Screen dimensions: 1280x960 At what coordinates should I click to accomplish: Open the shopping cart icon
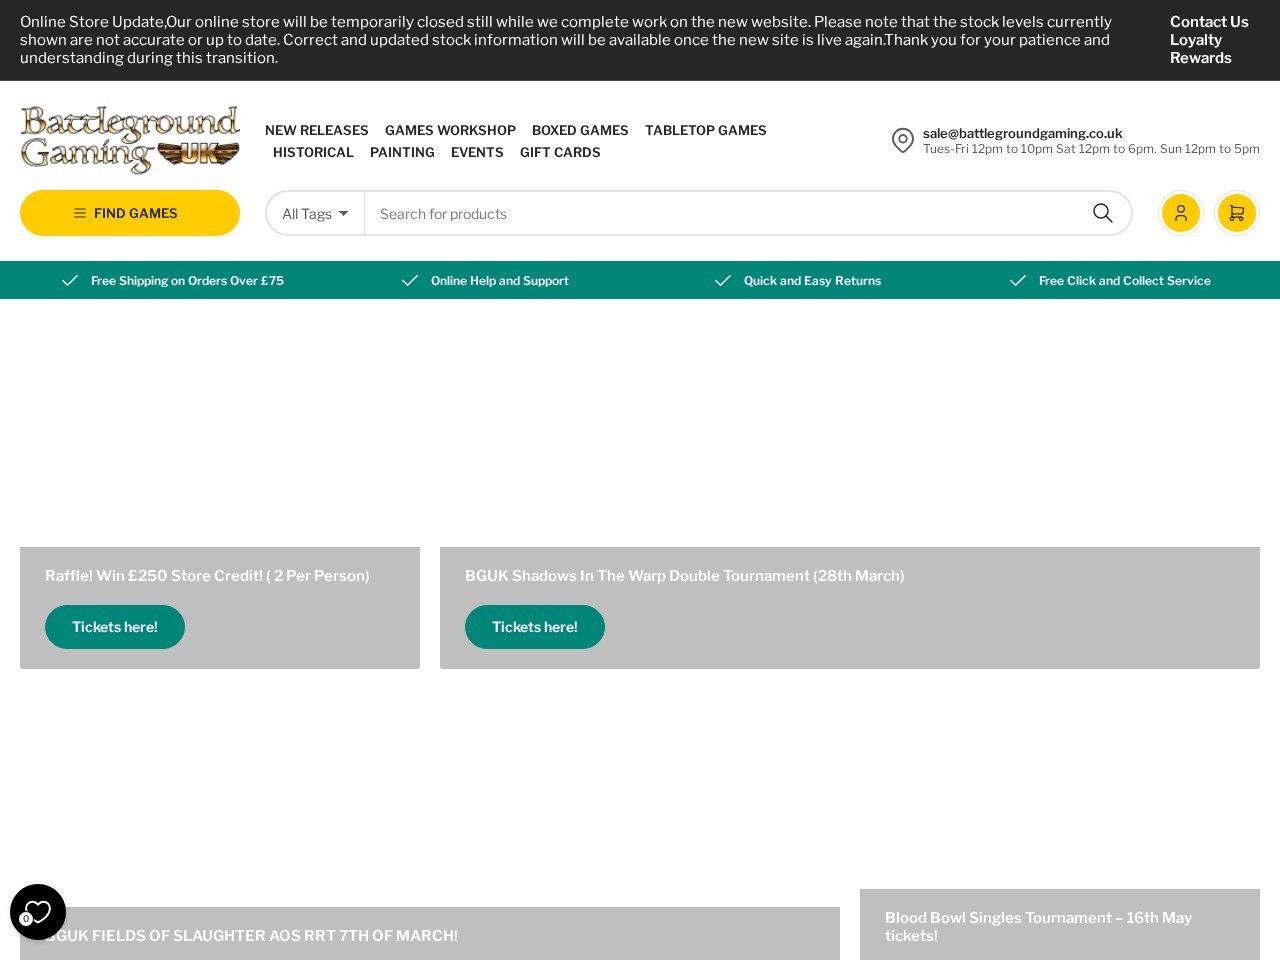click(x=1236, y=213)
